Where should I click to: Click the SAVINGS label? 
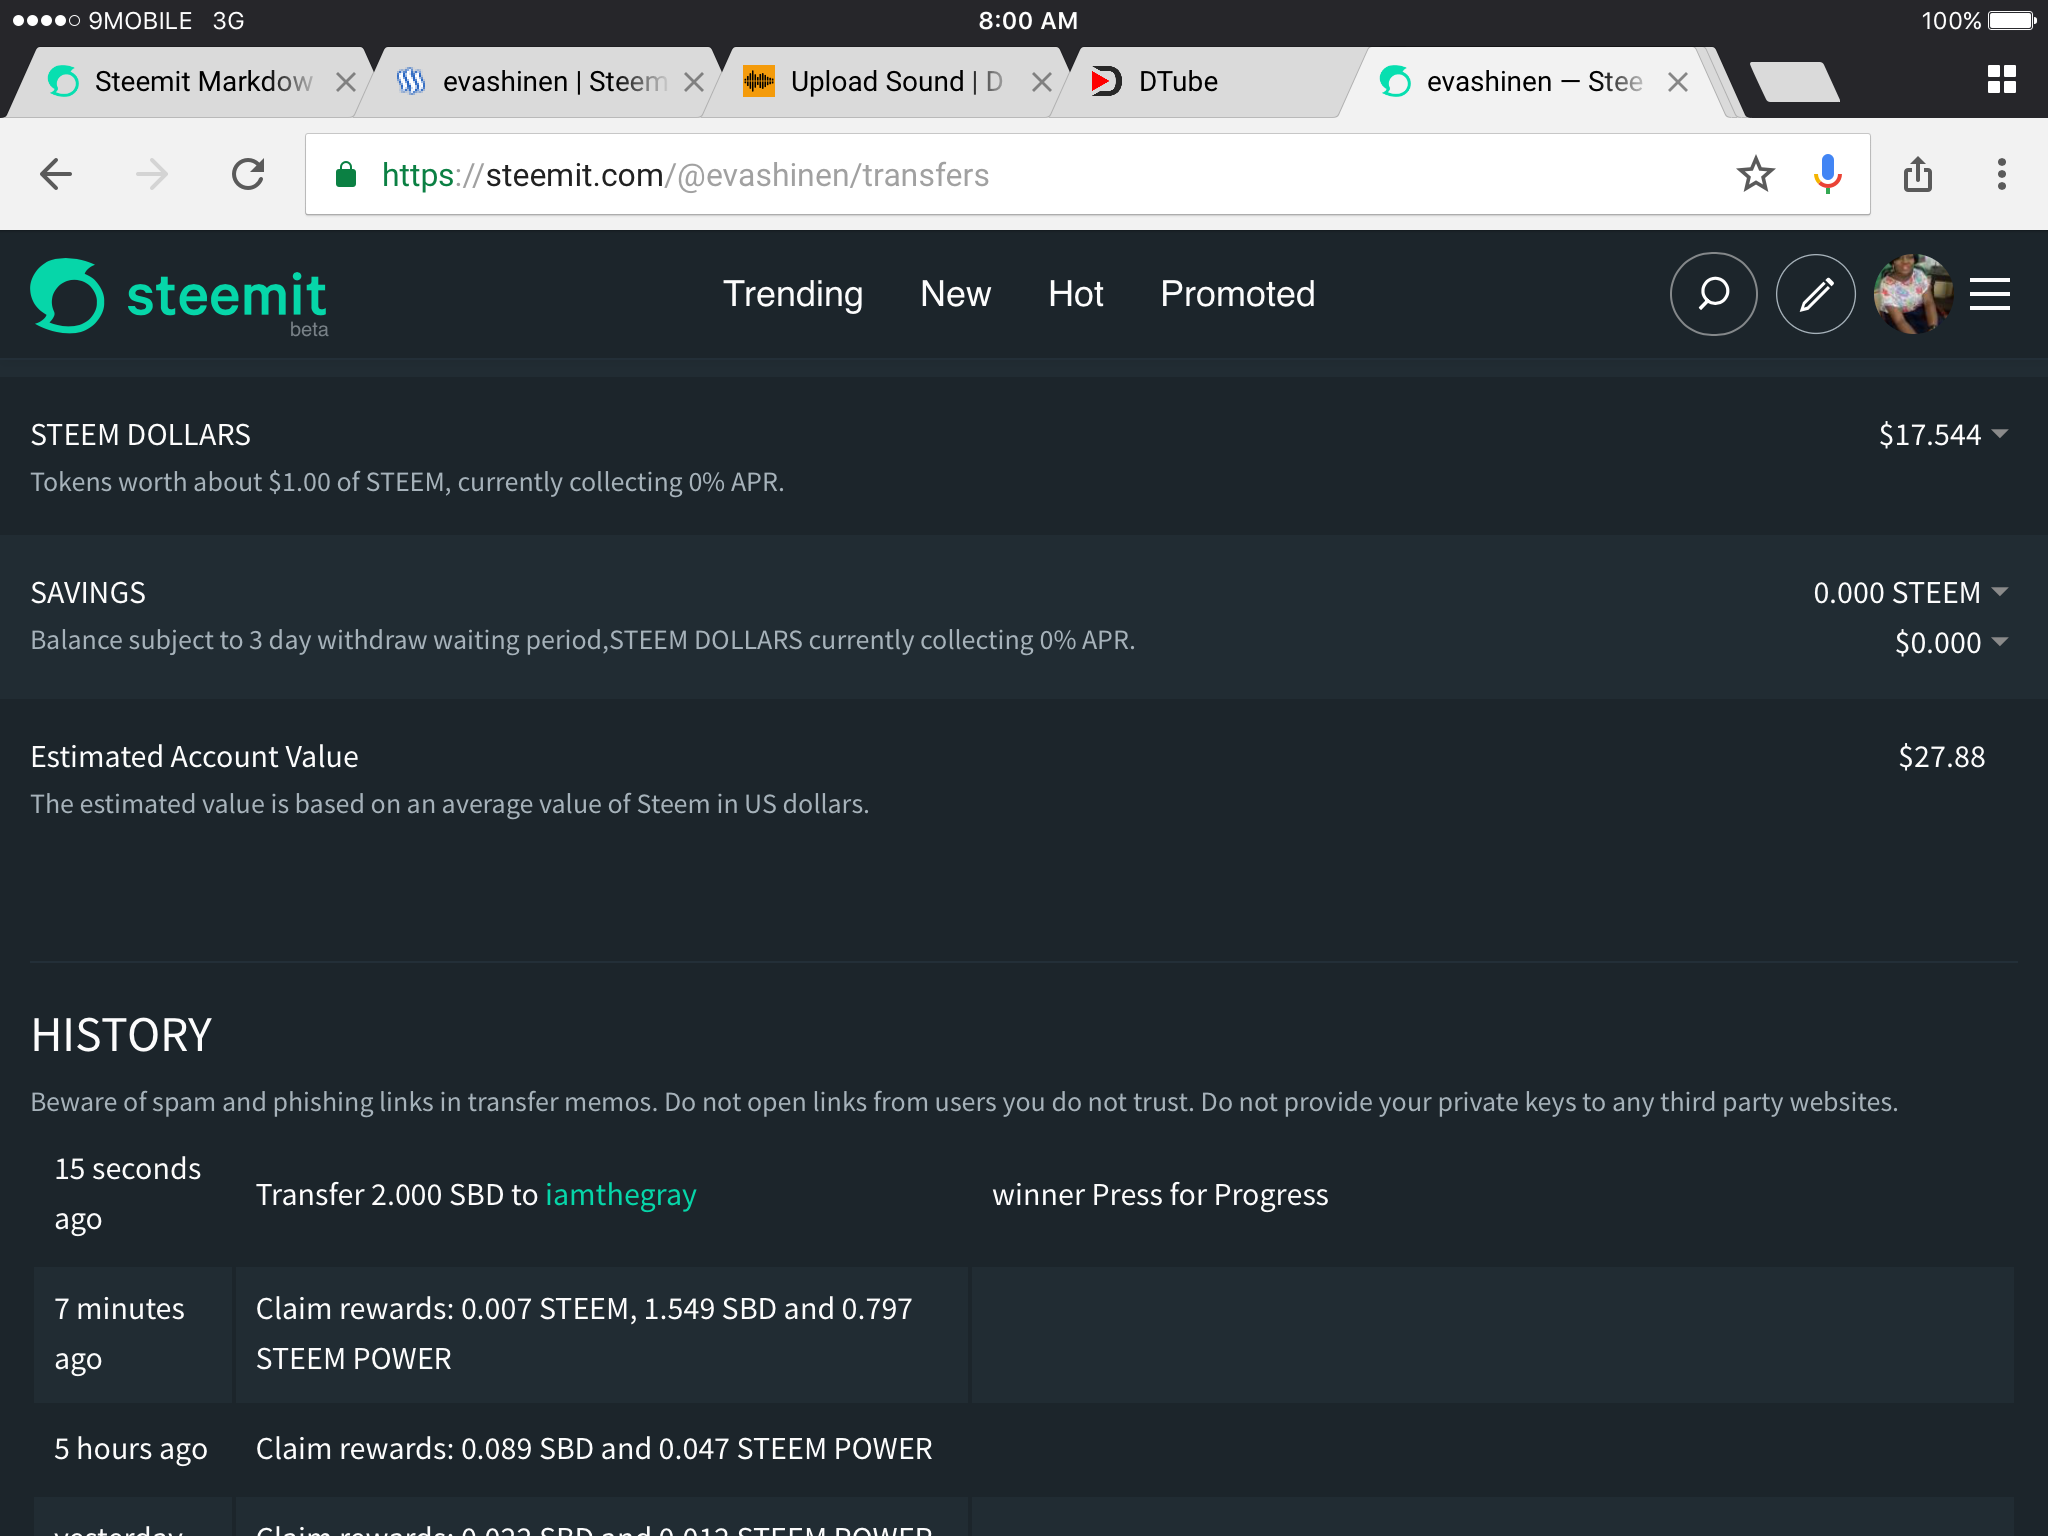[88, 593]
